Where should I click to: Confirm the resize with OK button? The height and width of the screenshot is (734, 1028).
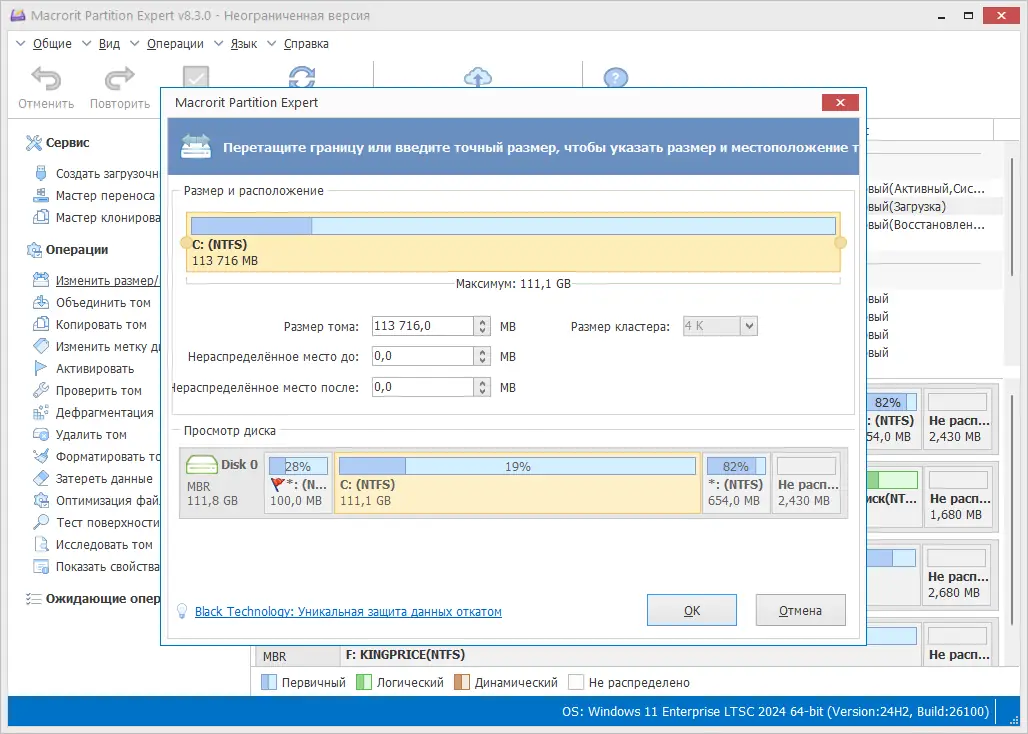click(692, 610)
